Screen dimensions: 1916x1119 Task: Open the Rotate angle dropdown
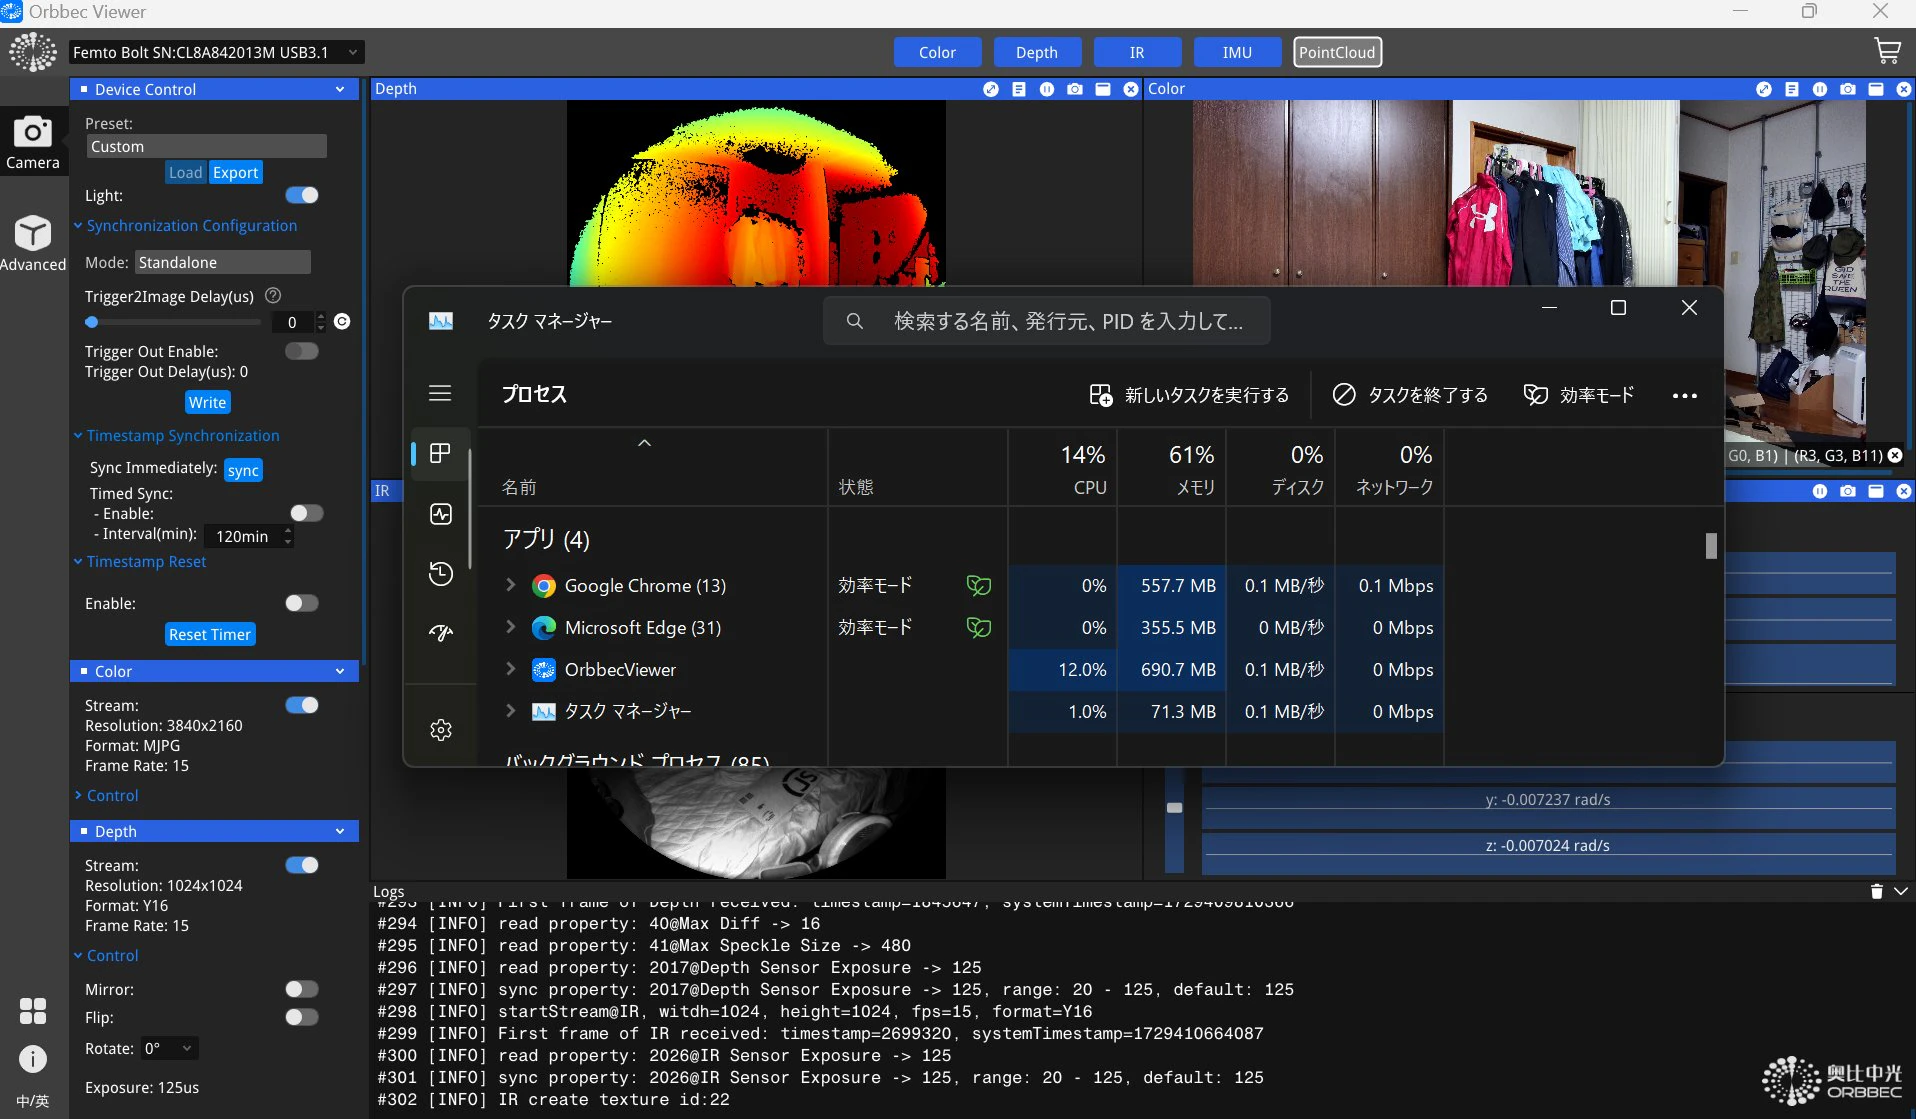[169, 1048]
